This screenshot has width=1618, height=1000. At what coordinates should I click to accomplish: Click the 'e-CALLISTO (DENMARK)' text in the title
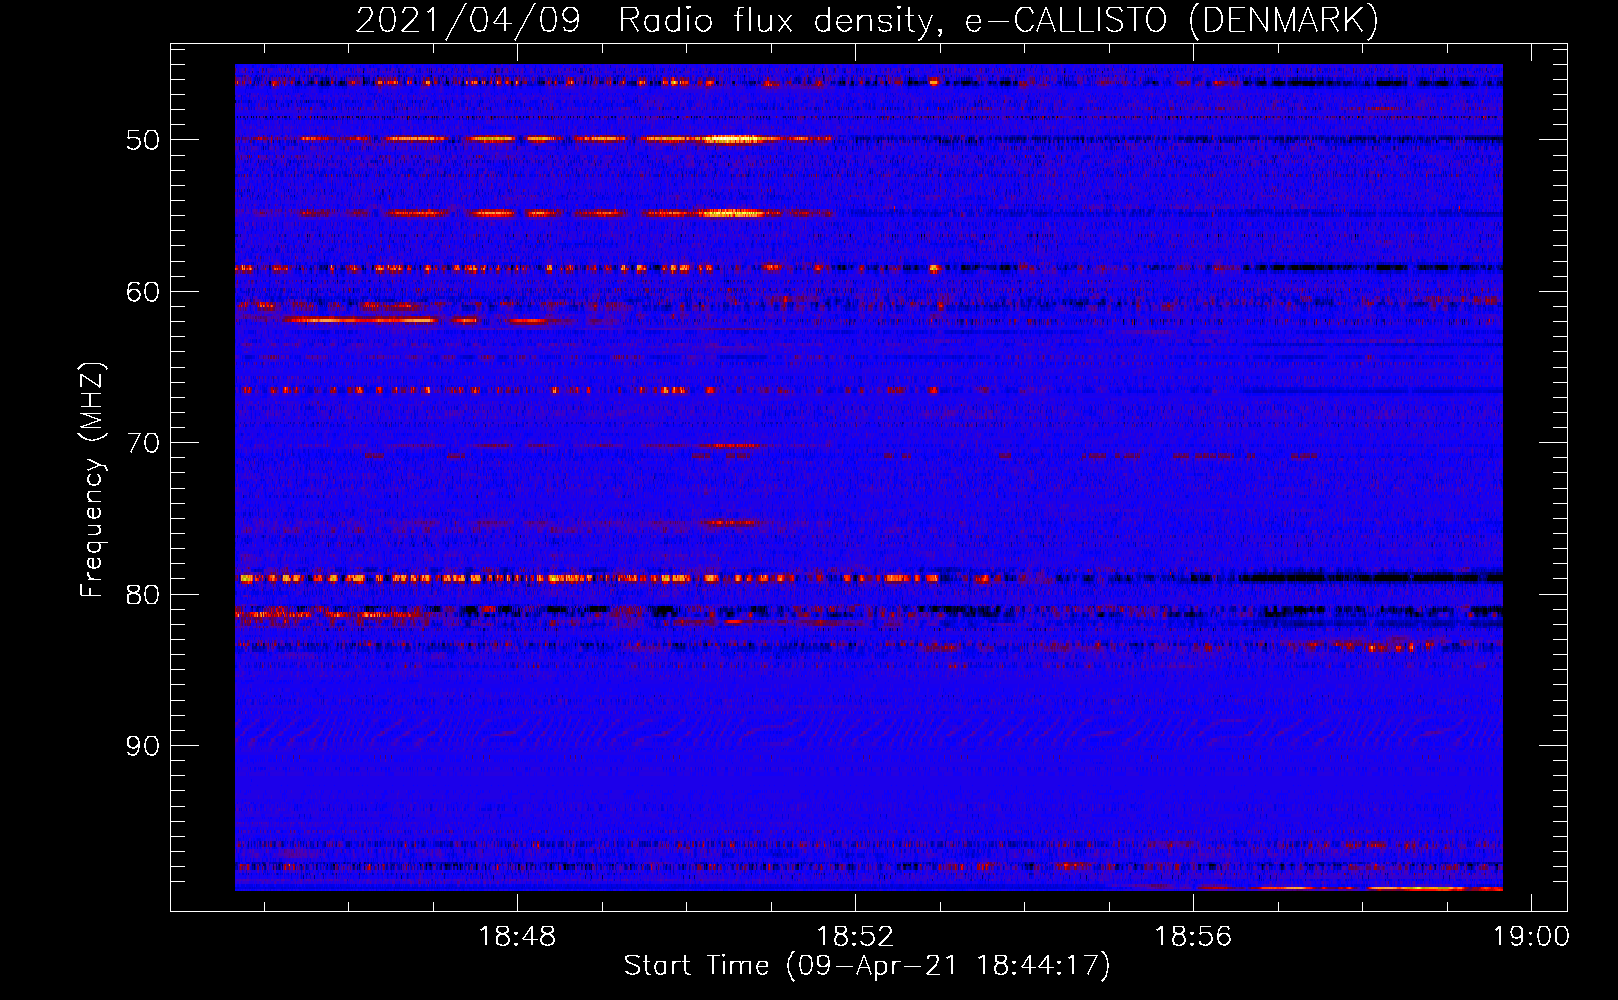click(1171, 21)
